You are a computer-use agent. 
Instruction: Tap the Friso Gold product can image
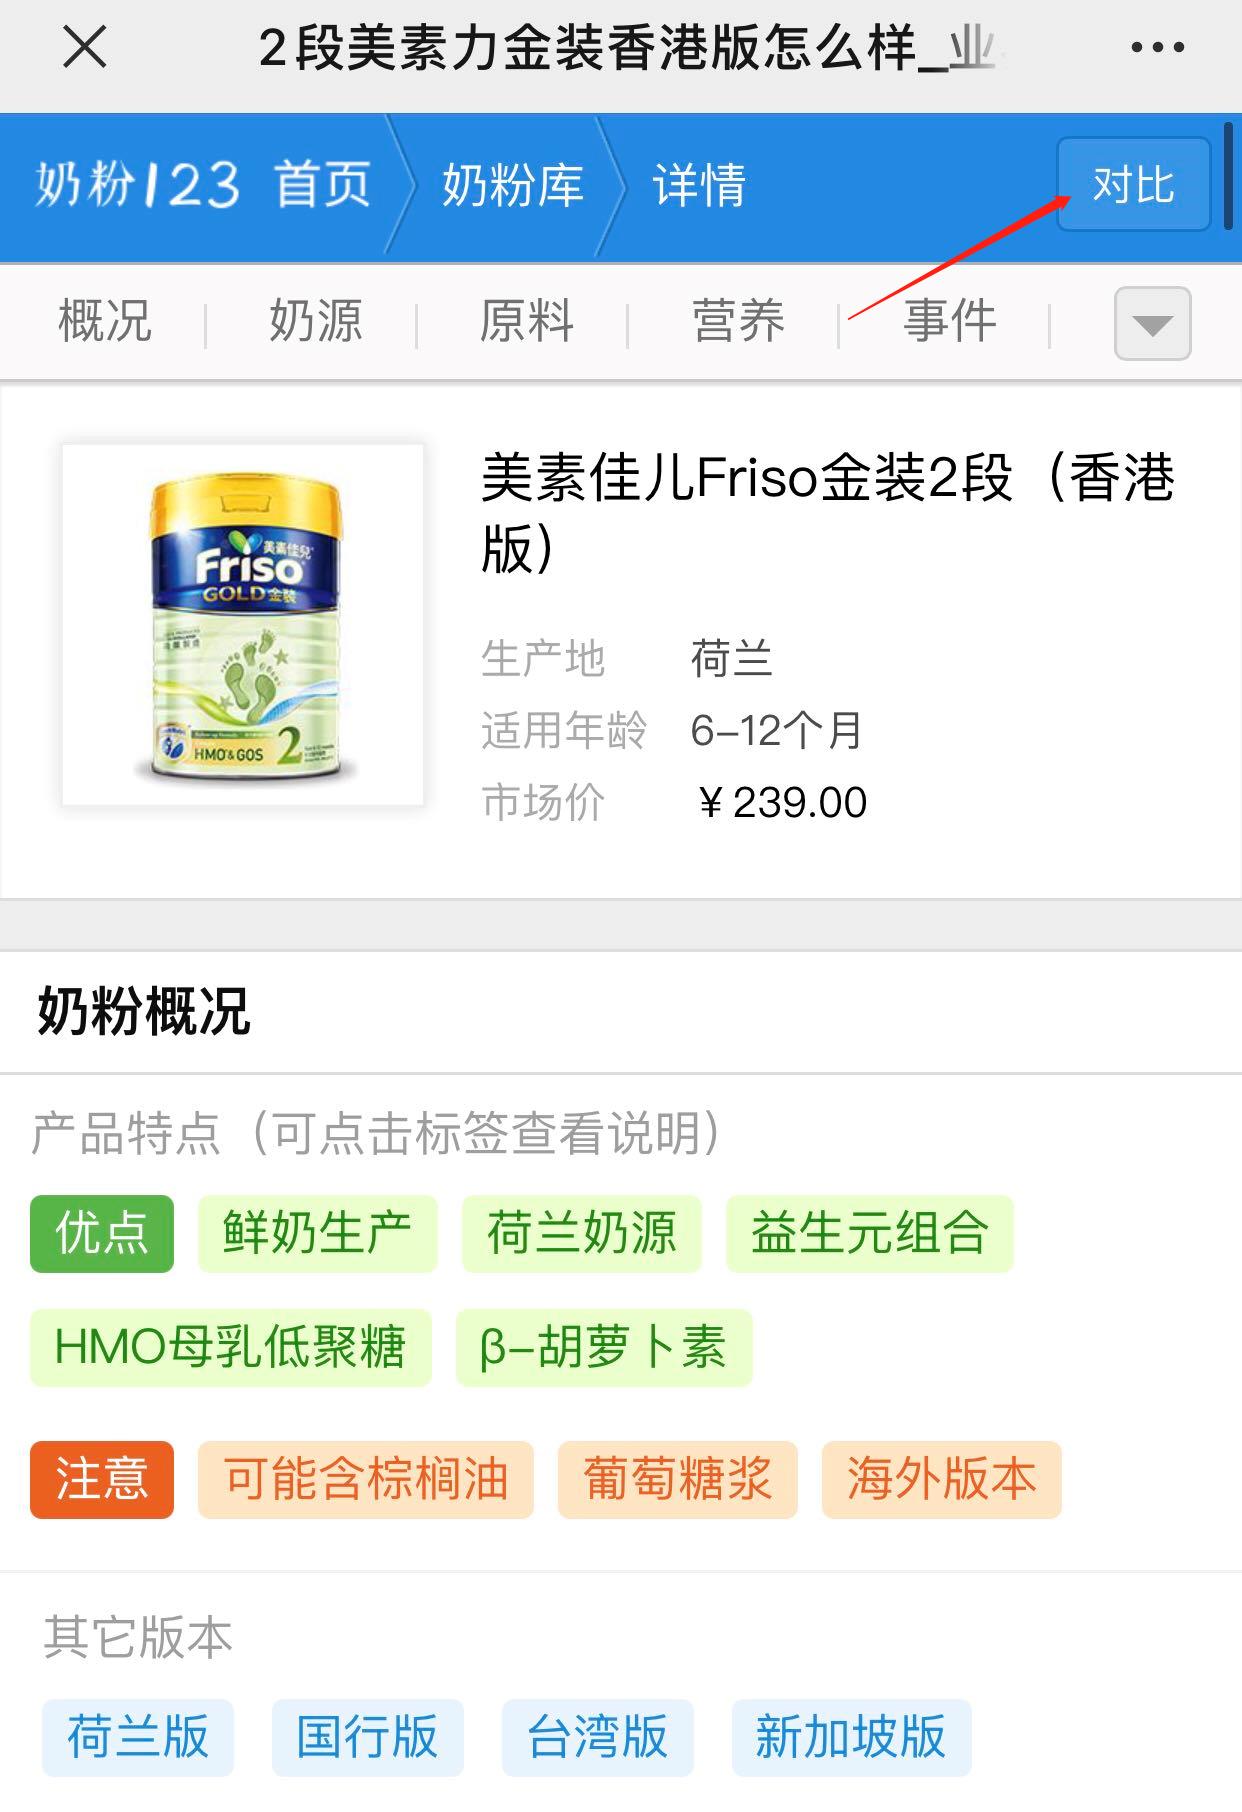243,625
